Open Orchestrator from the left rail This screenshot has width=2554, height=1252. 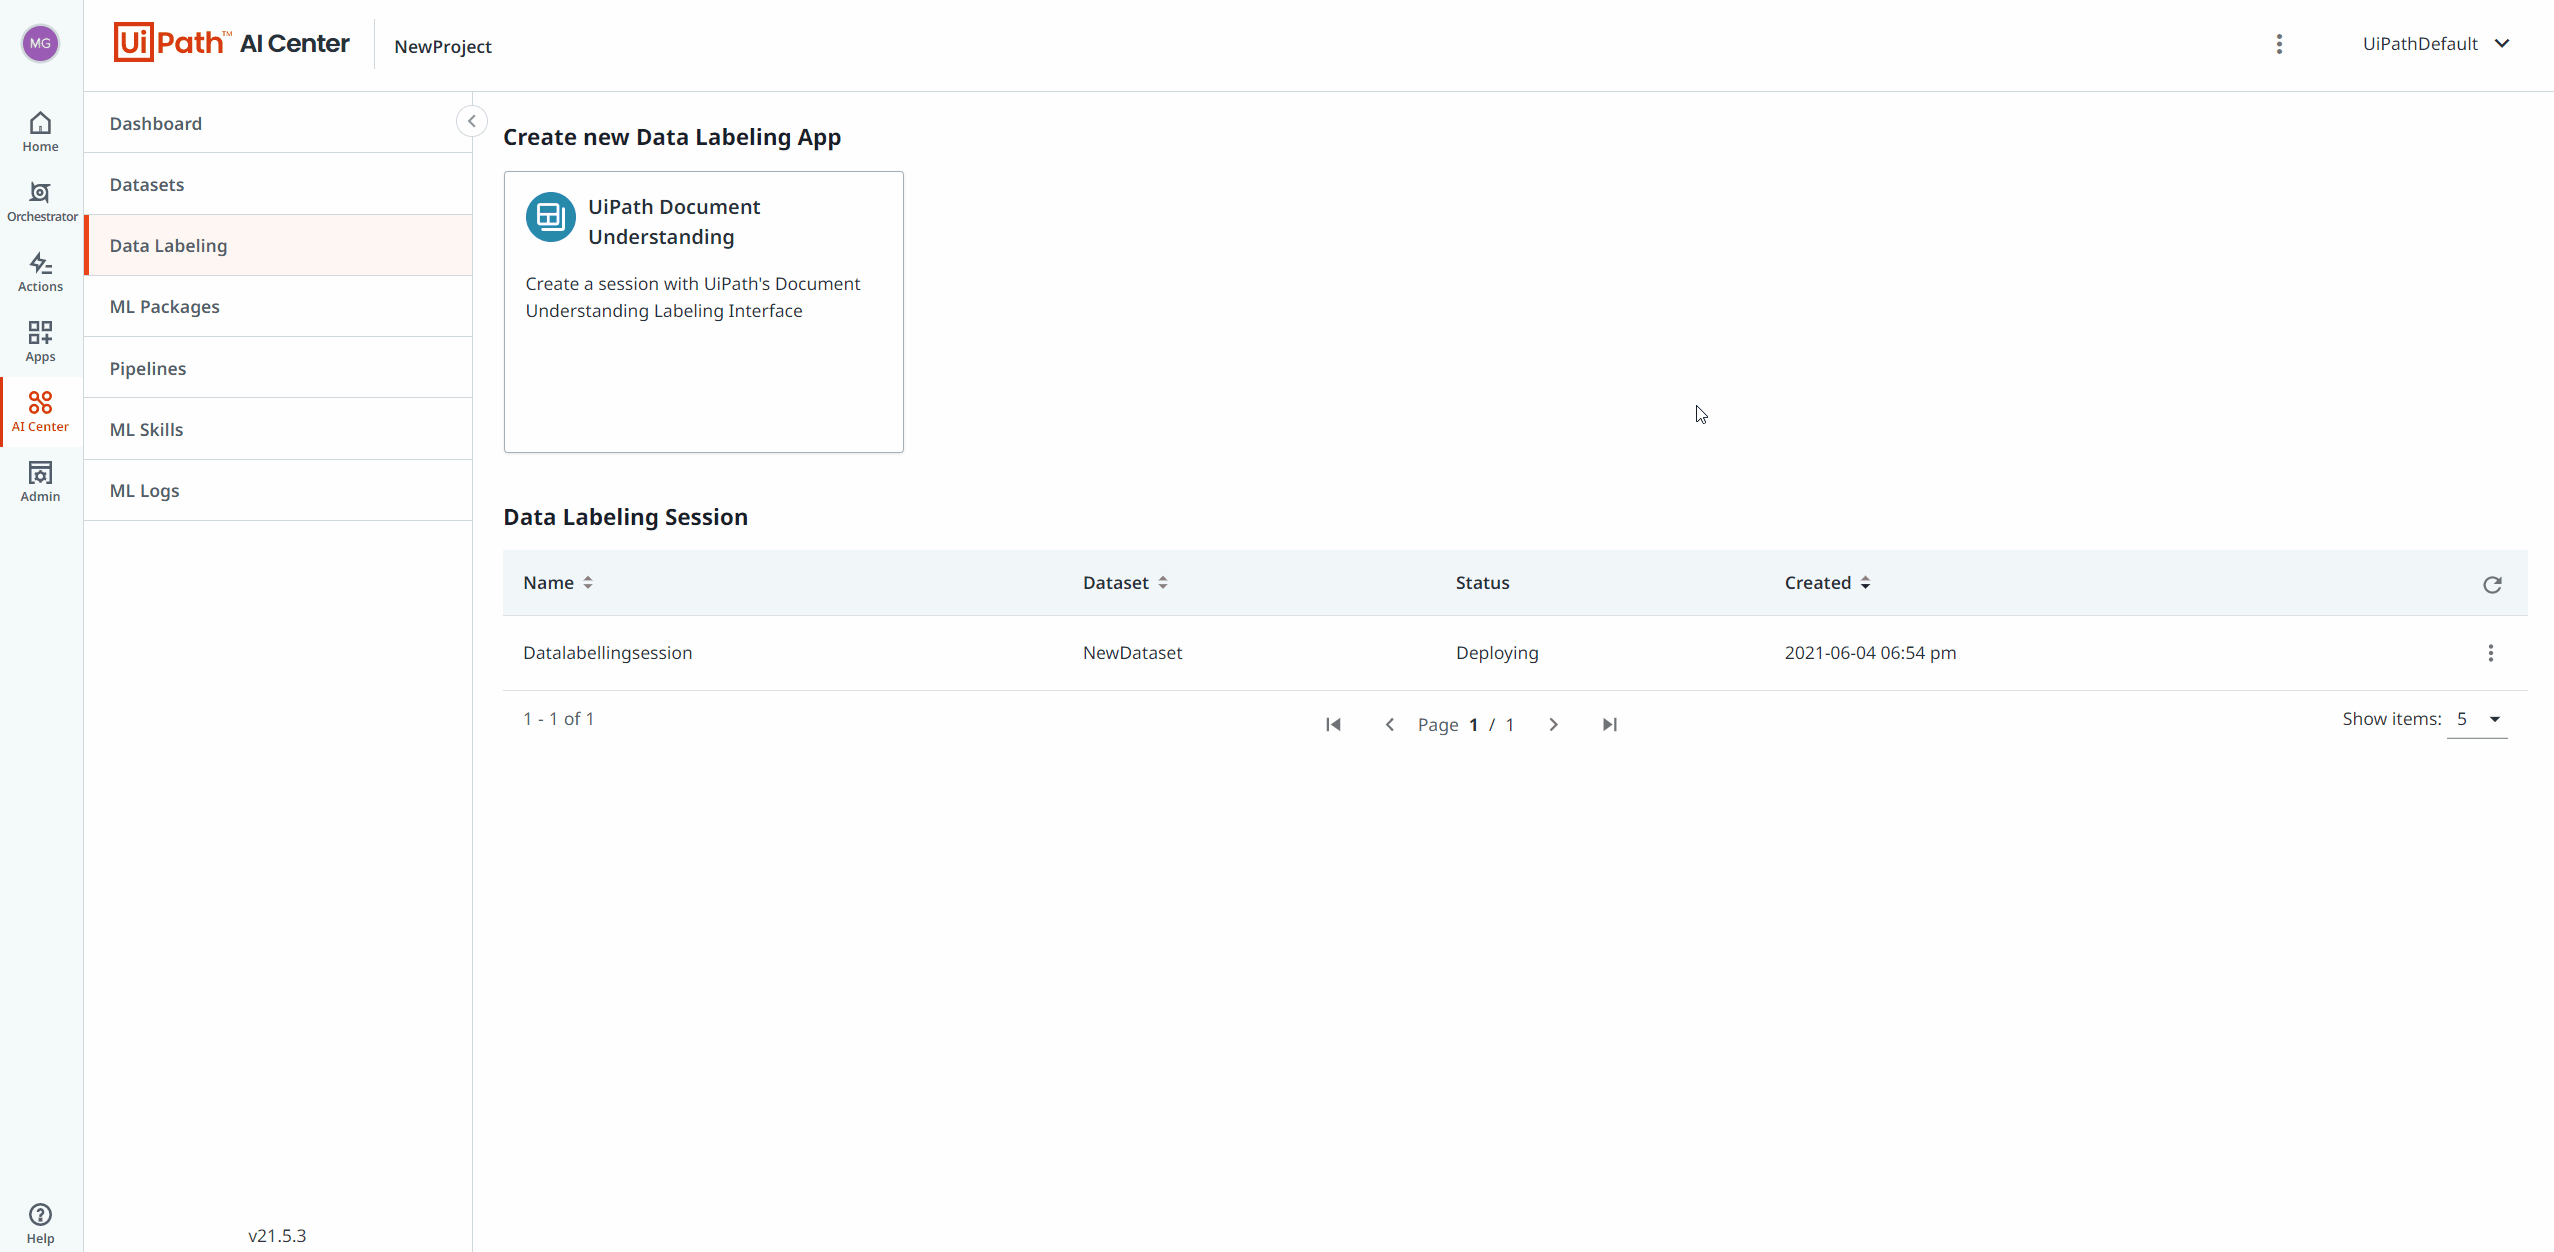40,201
